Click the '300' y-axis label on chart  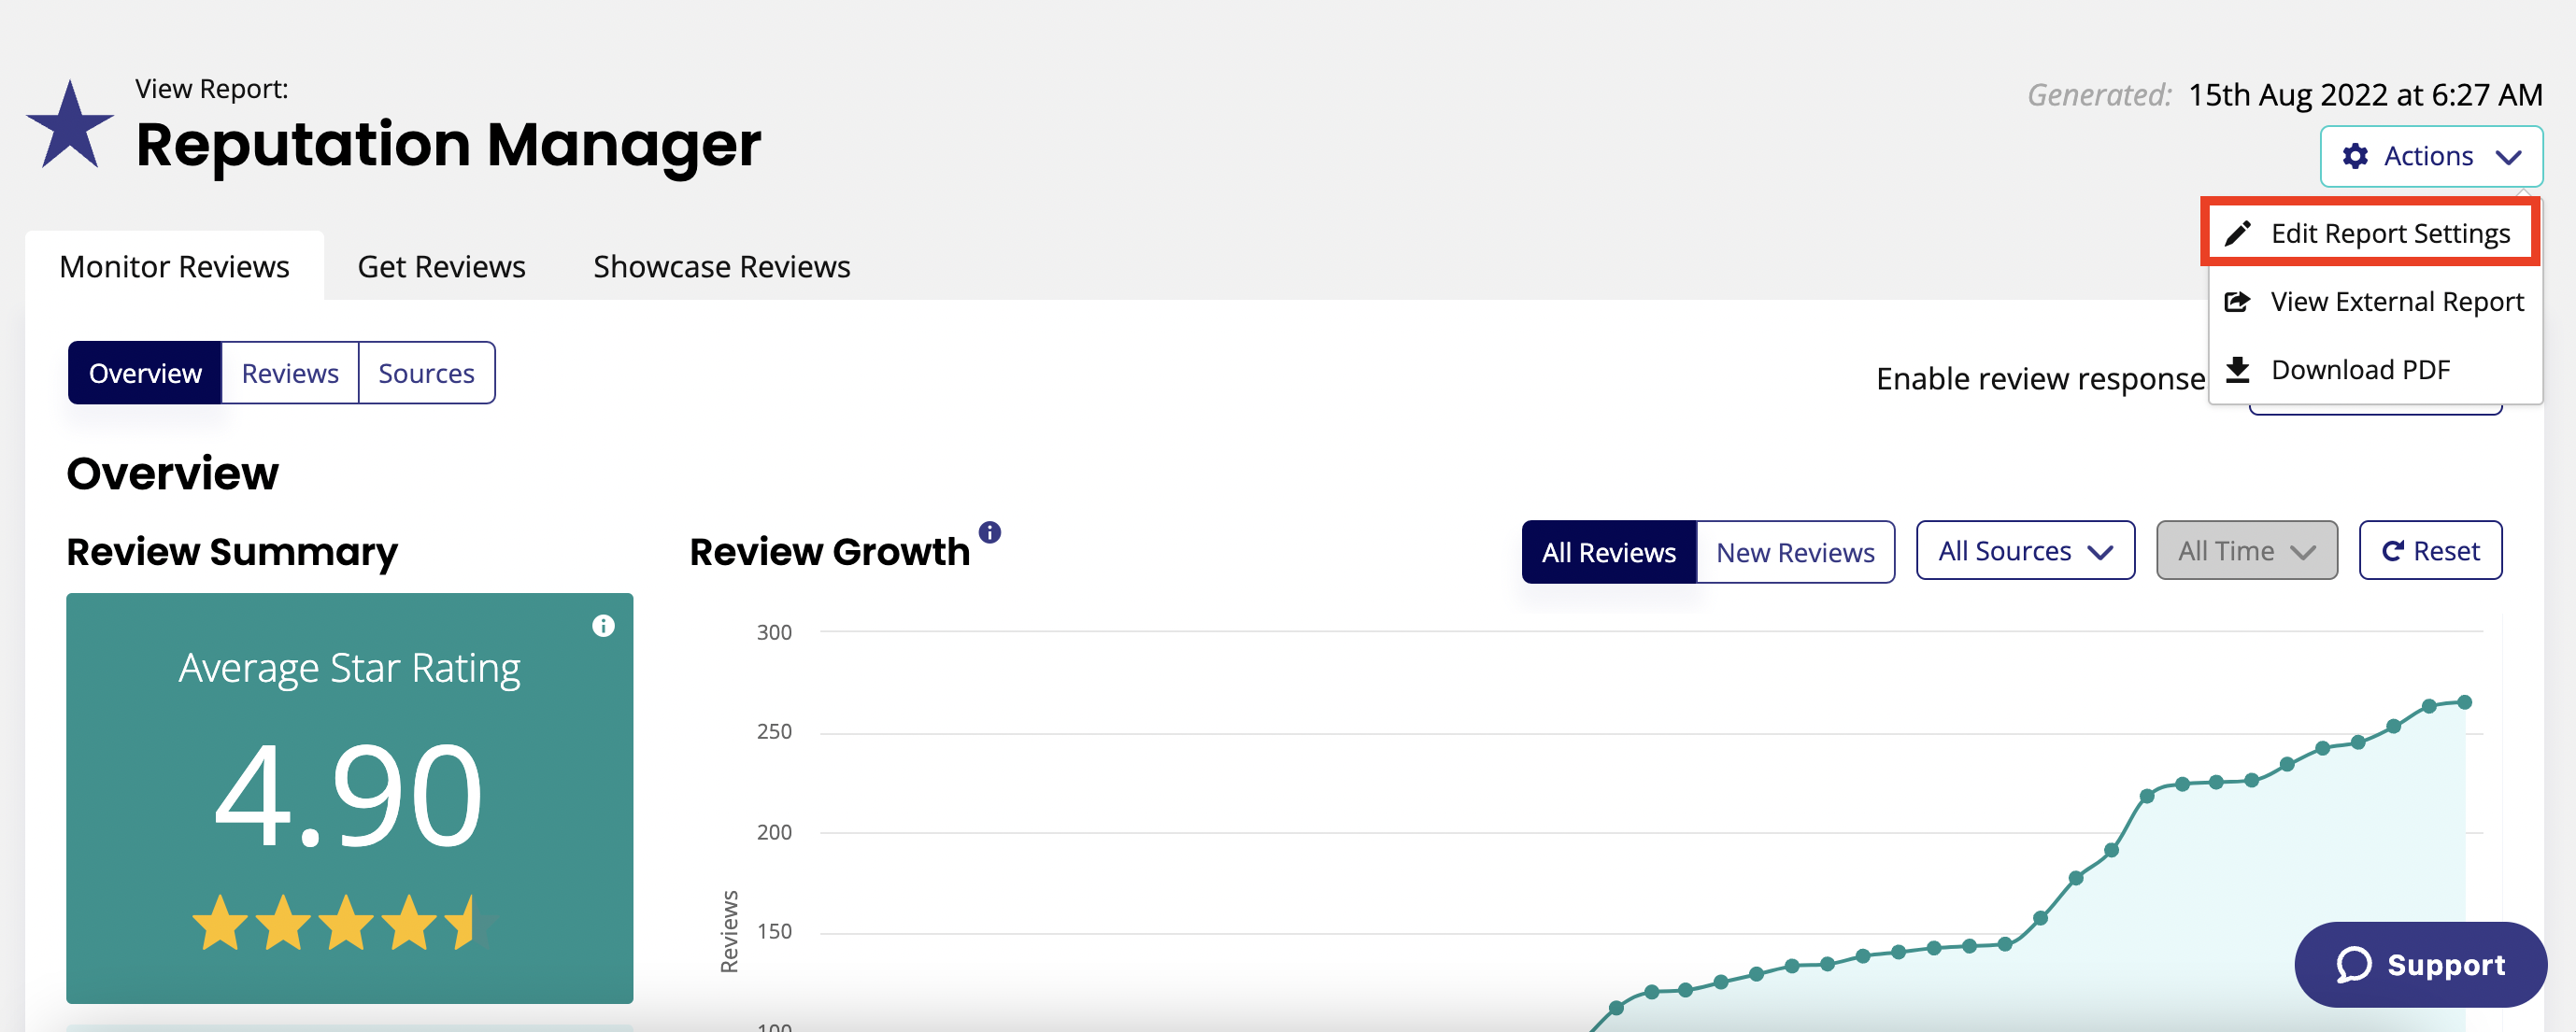[774, 632]
